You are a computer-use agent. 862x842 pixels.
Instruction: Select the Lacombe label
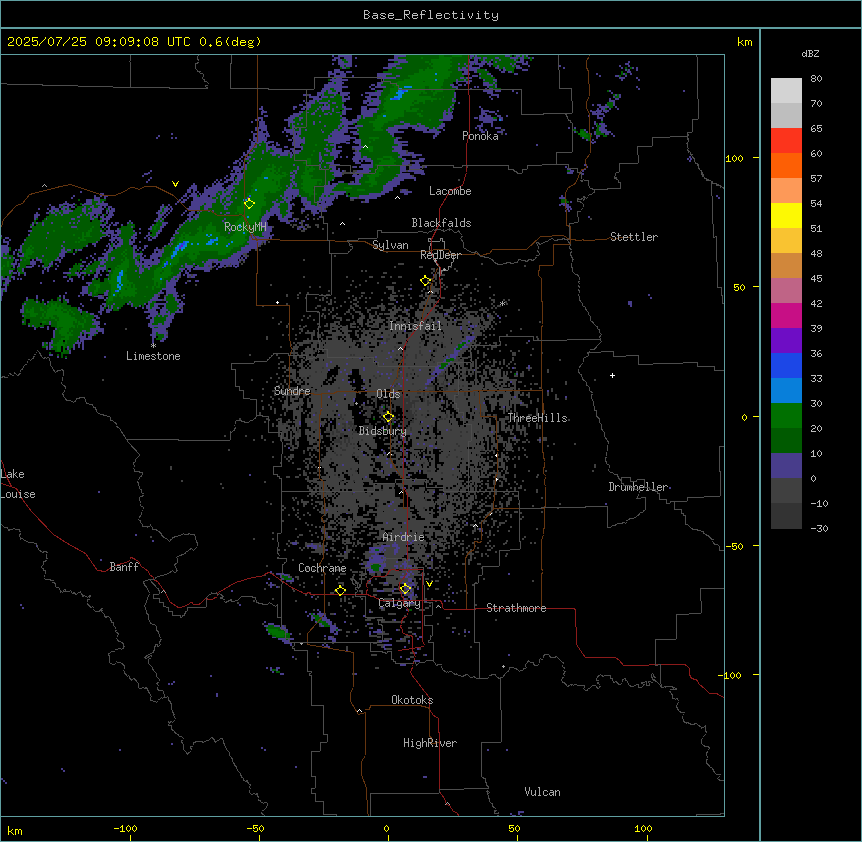click(x=450, y=191)
